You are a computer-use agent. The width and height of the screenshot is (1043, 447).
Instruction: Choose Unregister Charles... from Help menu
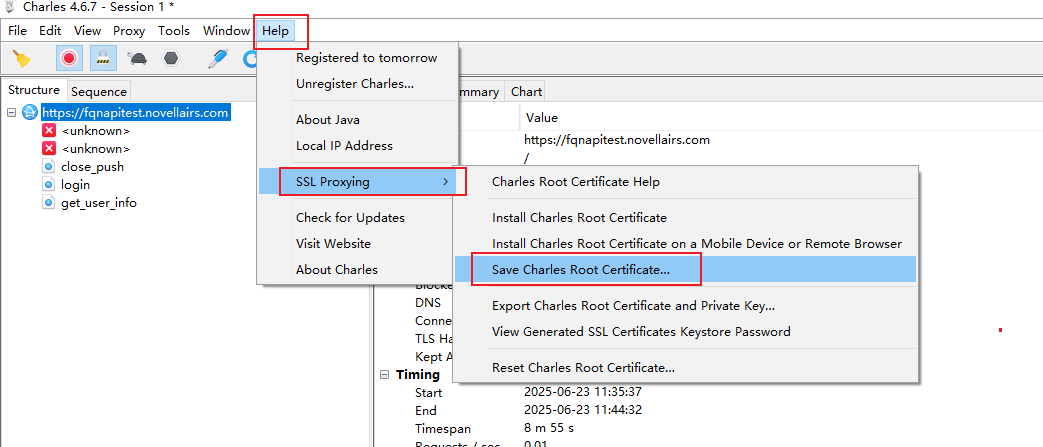click(x=358, y=84)
